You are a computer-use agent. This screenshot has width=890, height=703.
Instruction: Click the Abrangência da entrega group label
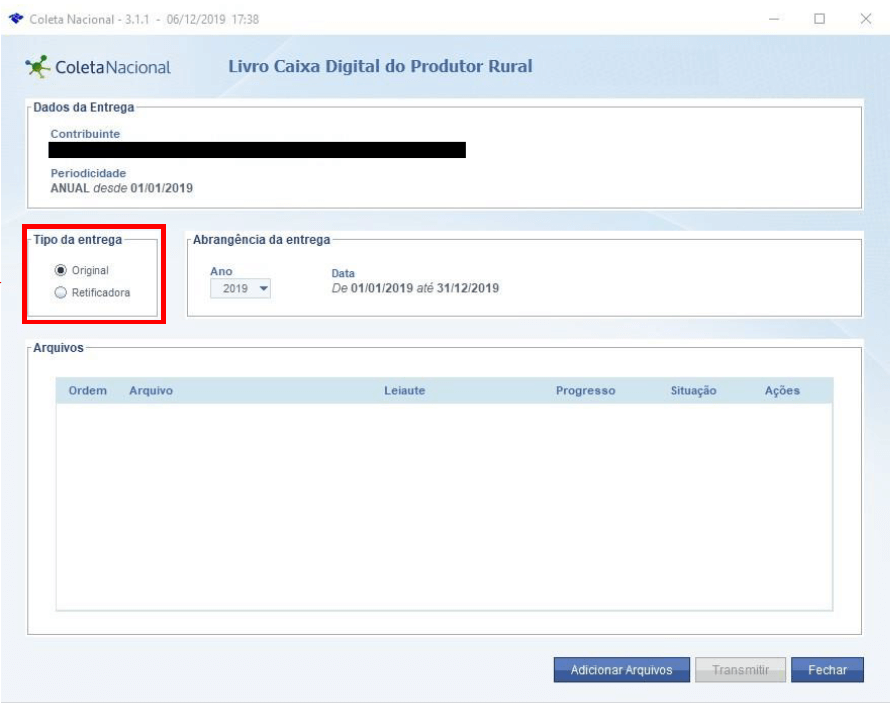[x=262, y=239]
